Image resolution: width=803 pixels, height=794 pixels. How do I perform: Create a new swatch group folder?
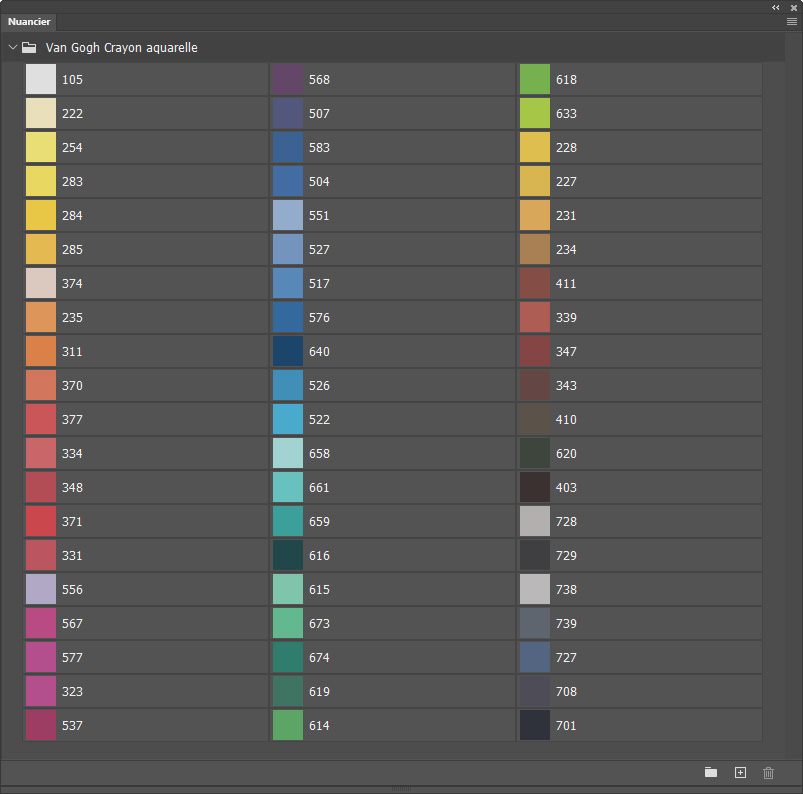(x=711, y=772)
